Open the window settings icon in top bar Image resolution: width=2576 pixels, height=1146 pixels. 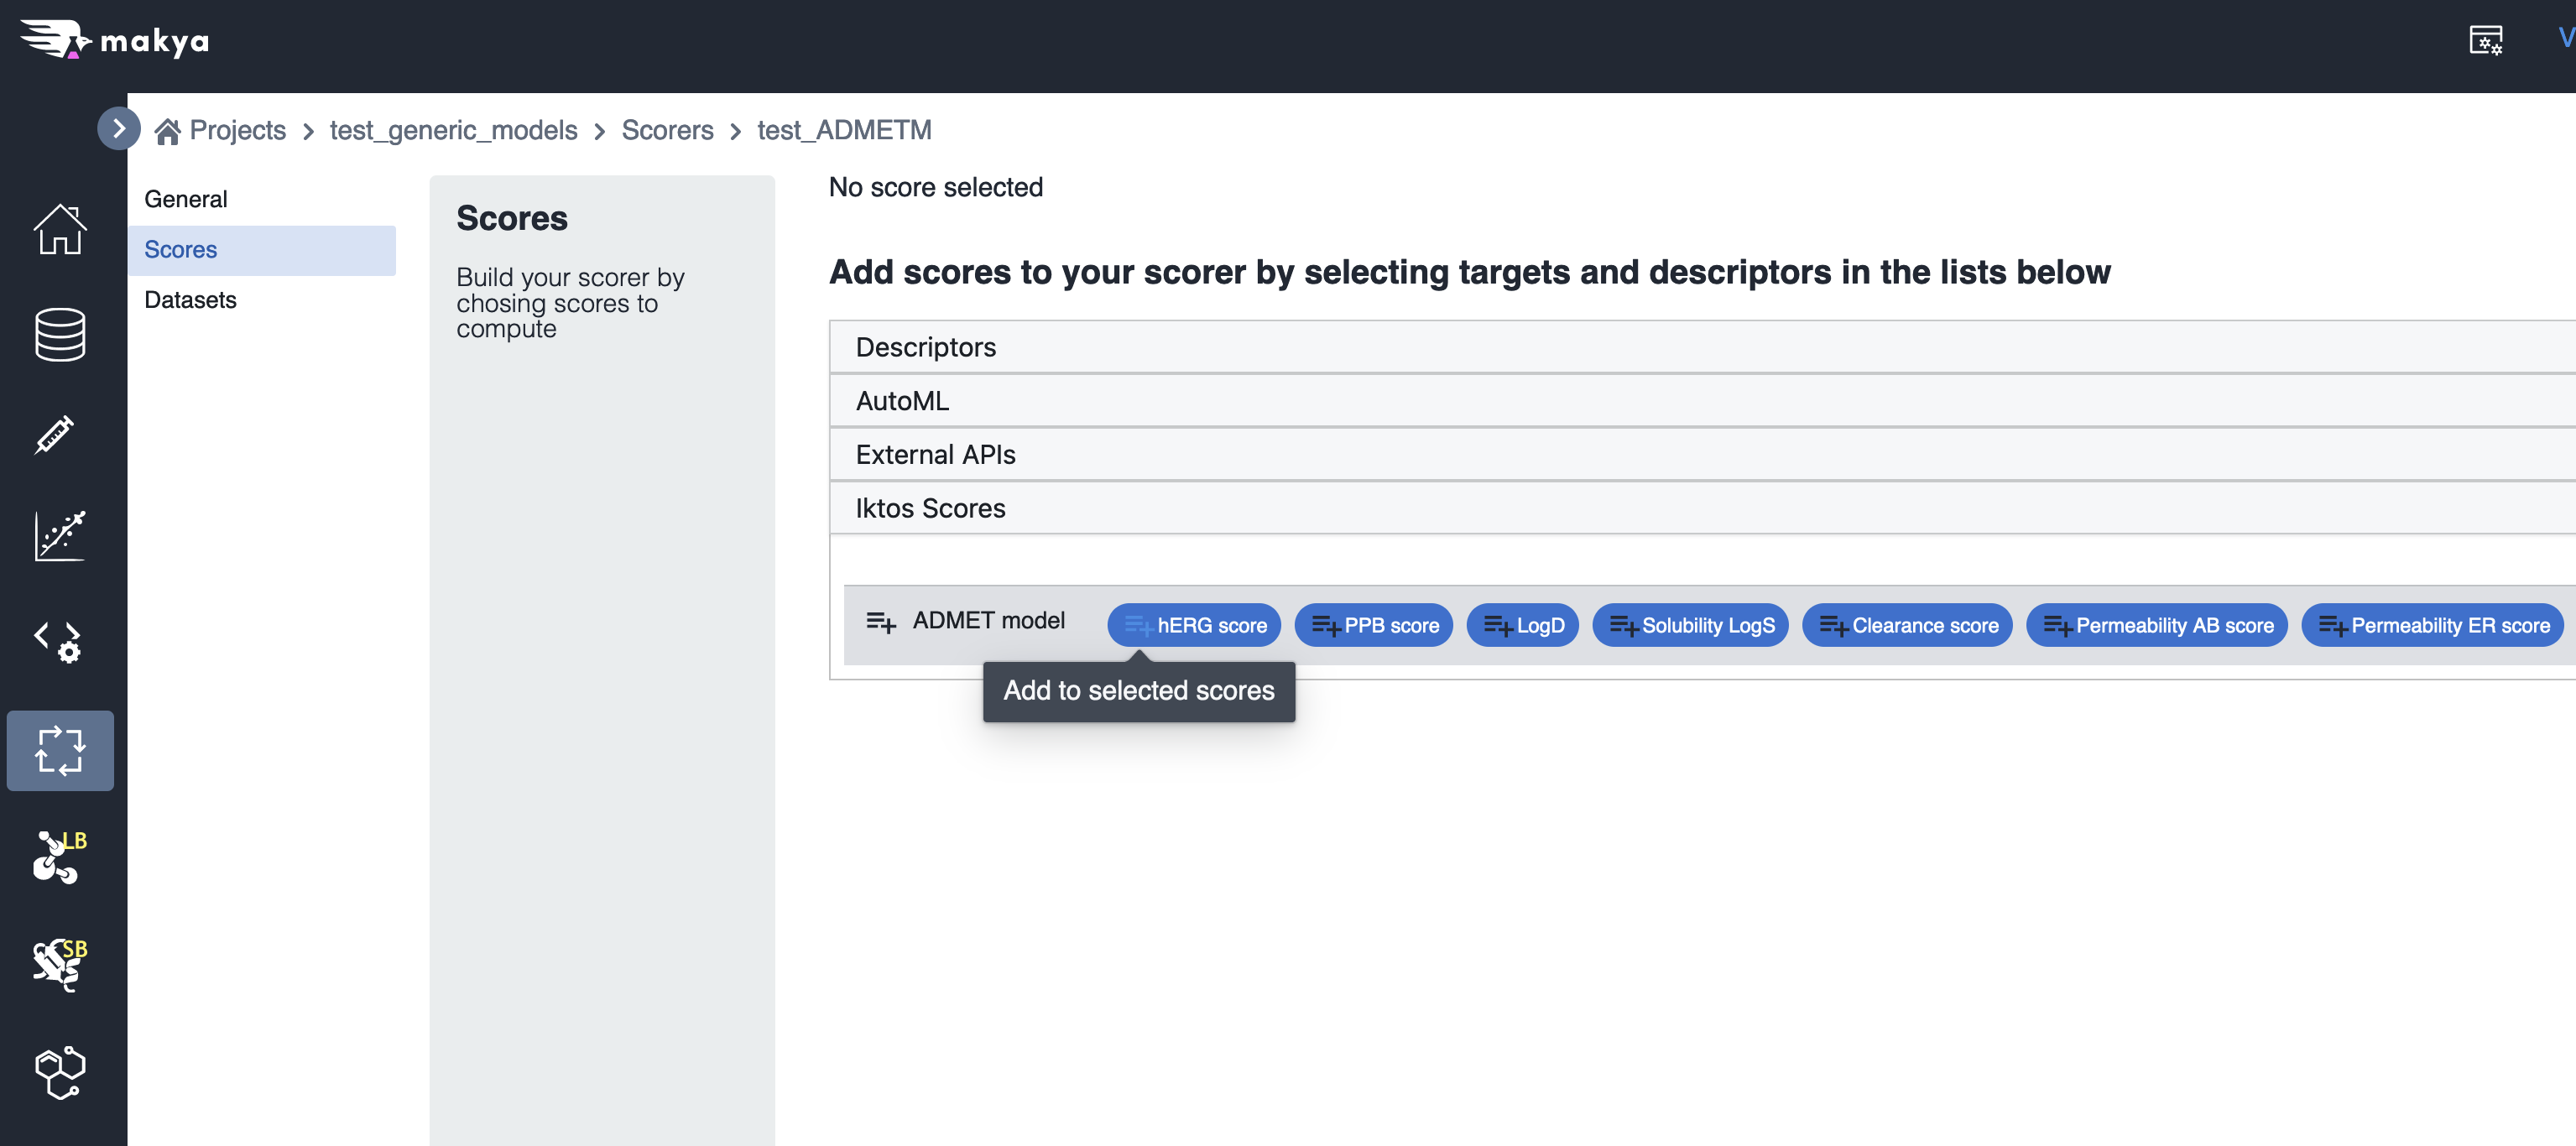2485,40
